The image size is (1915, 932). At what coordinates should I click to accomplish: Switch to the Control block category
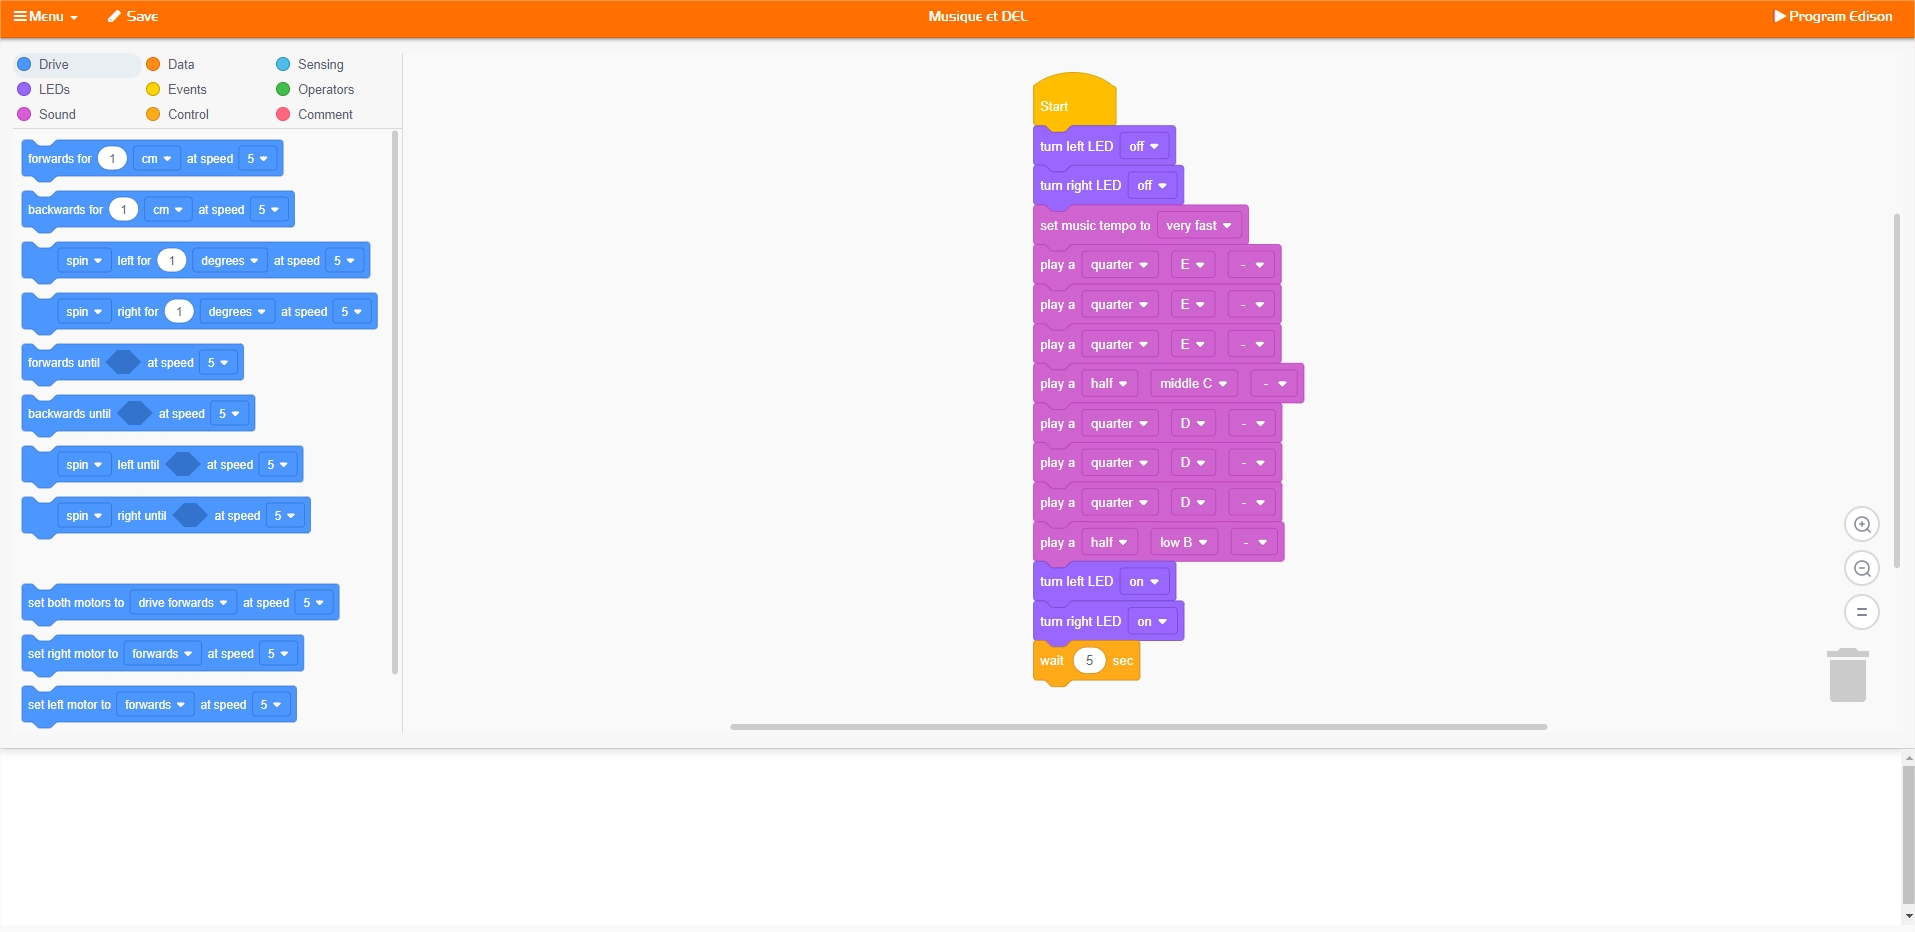tap(188, 114)
